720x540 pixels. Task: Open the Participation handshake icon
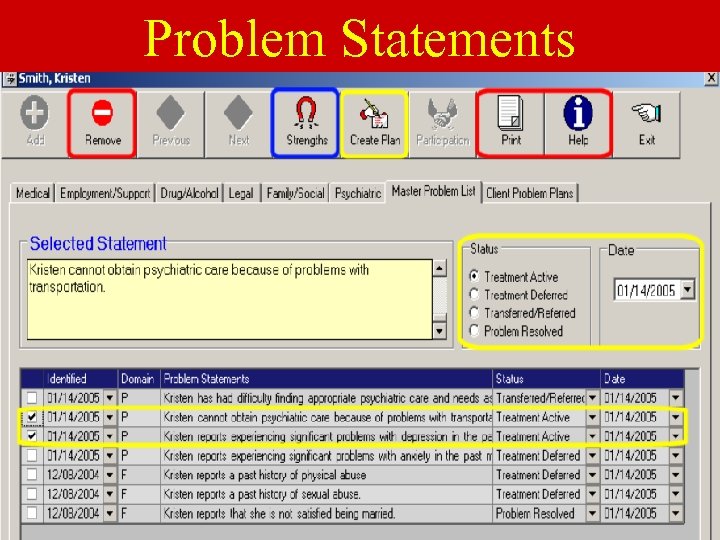pyautogui.click(x=442, y=113)
